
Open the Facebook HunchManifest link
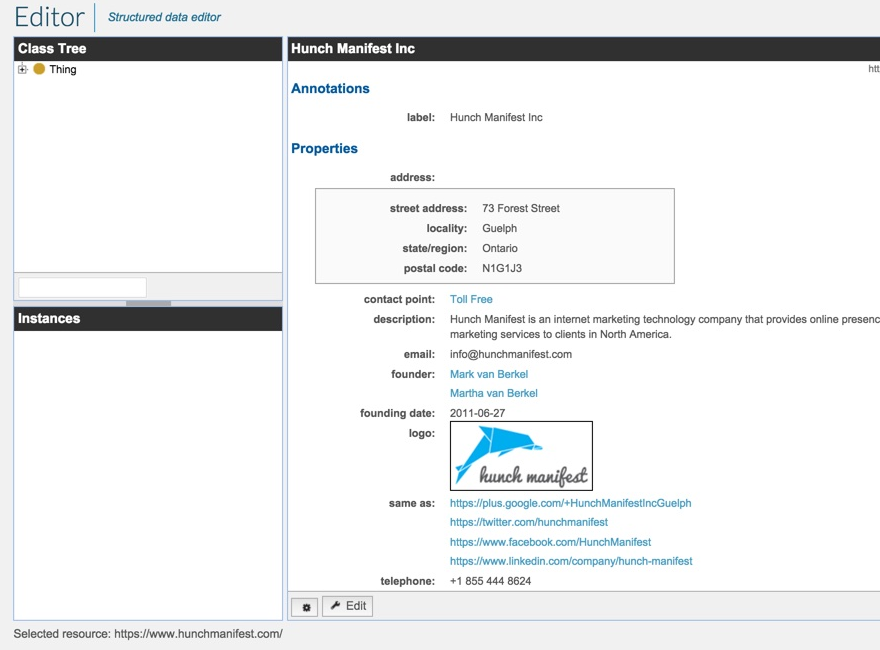(x=550, y=542)
